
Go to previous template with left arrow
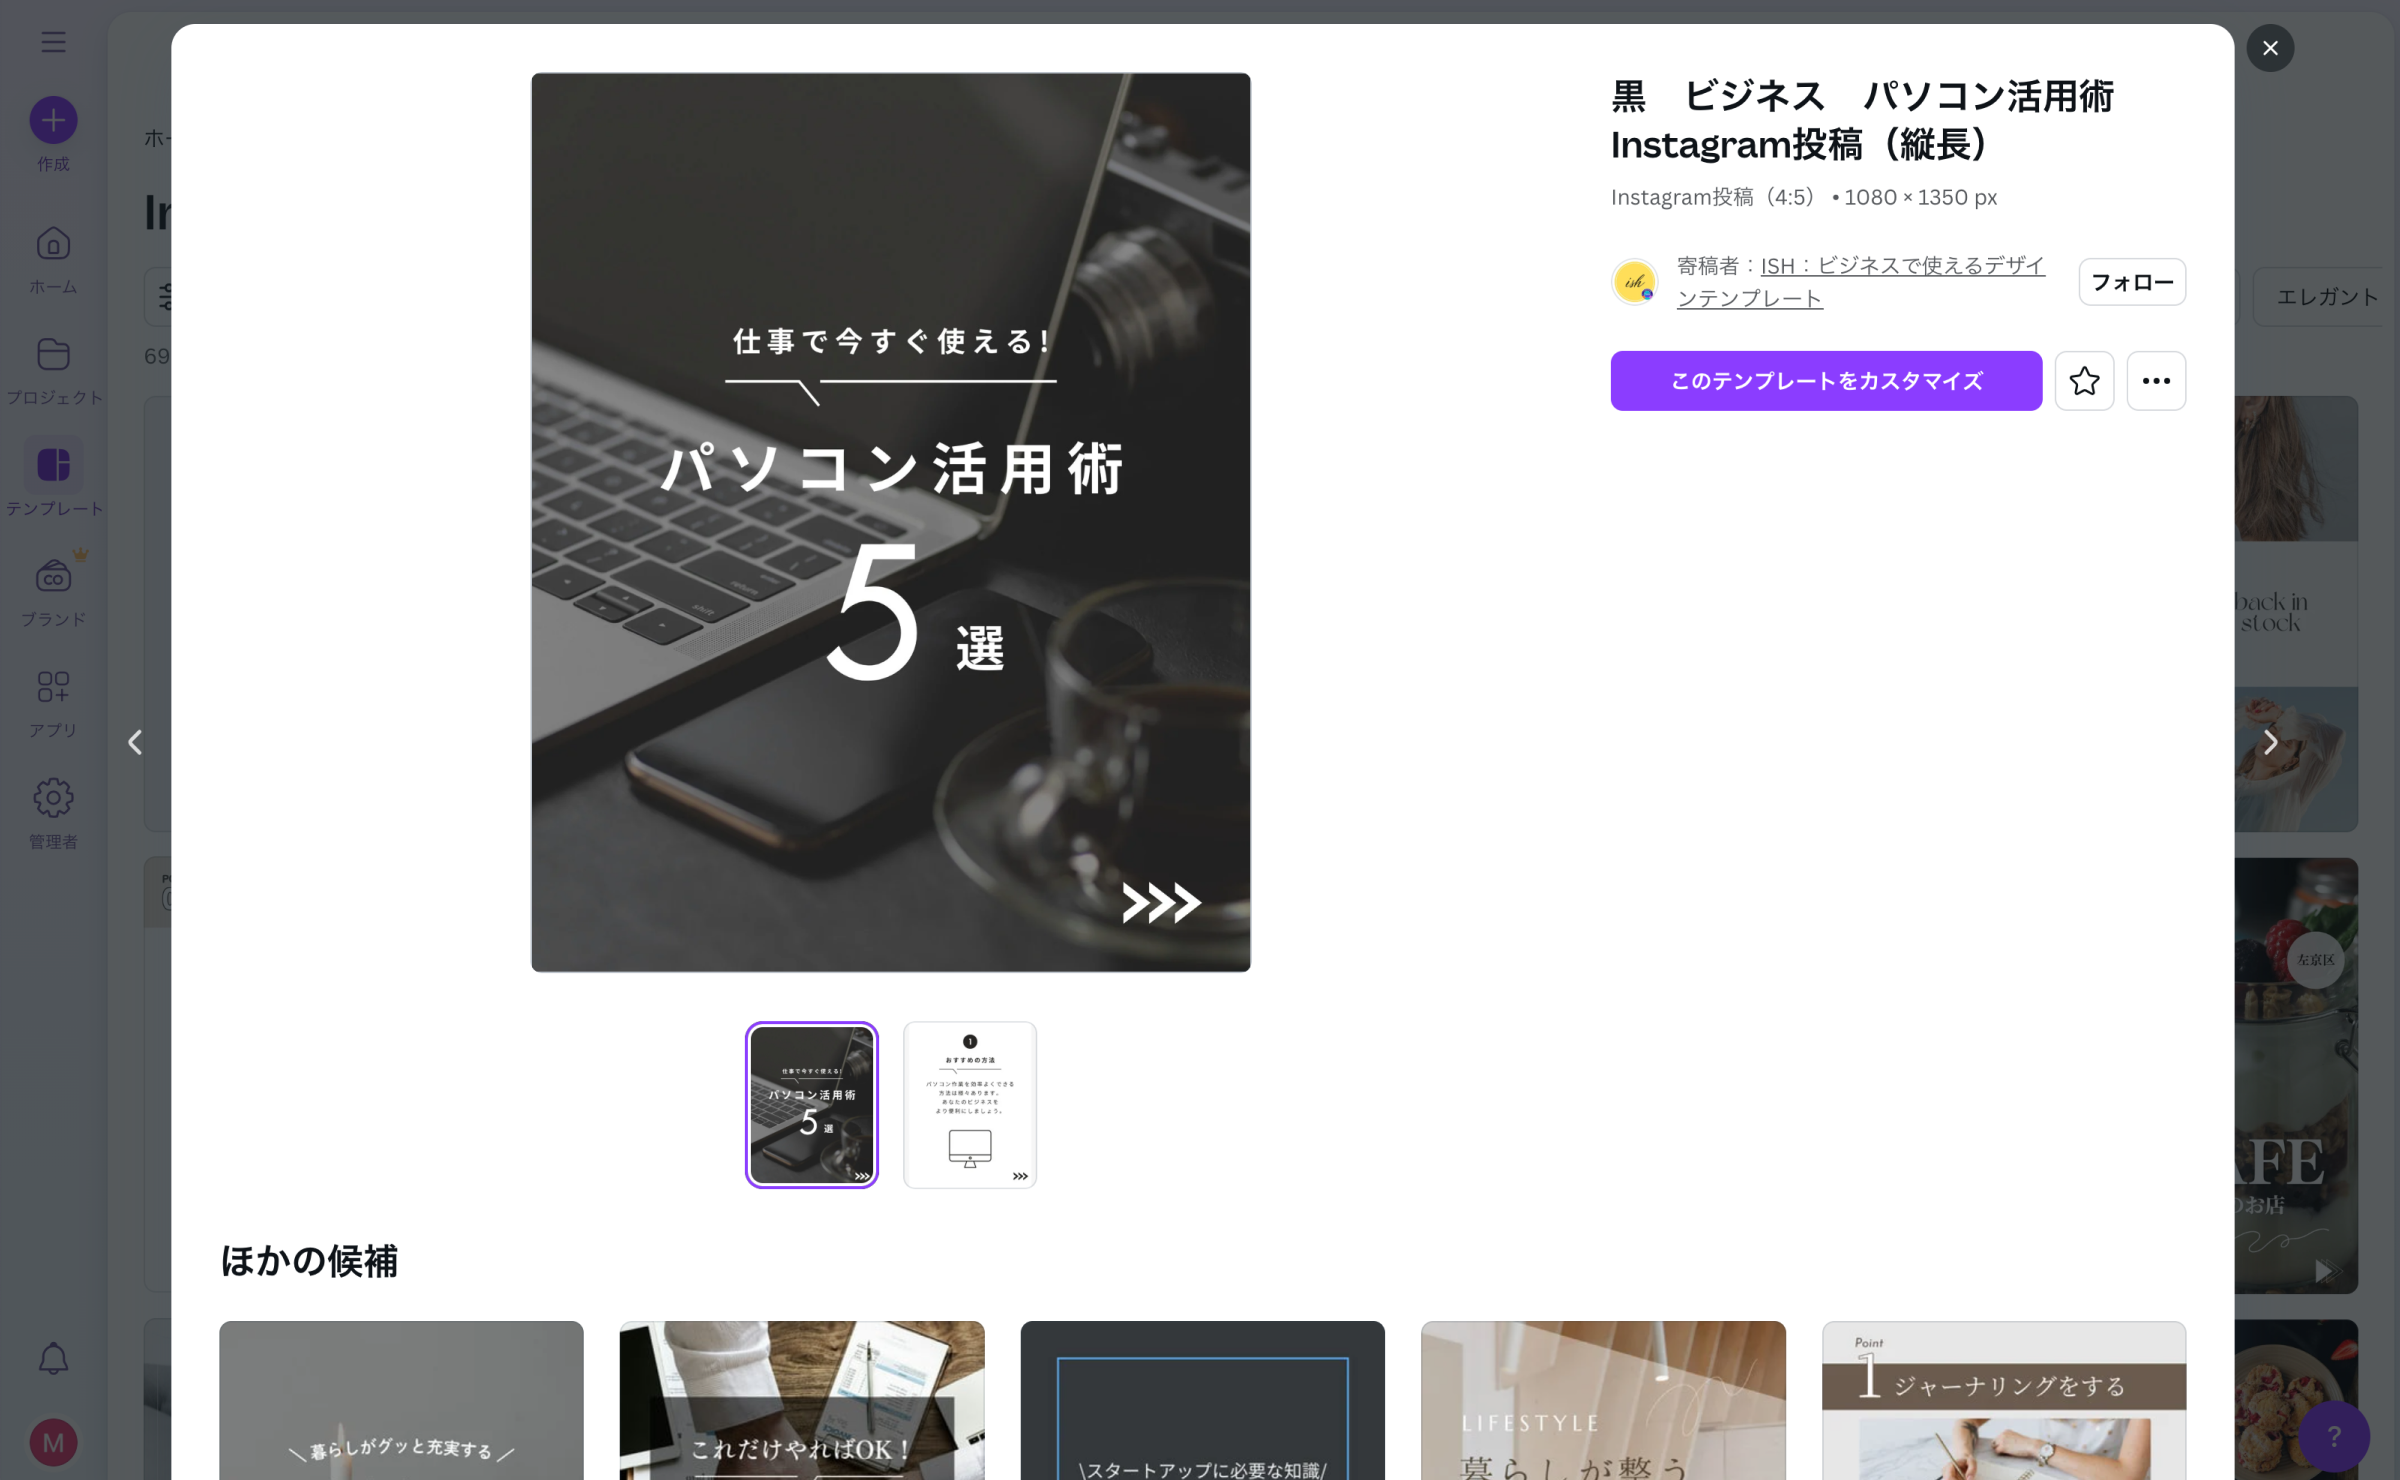pos(135,742)
